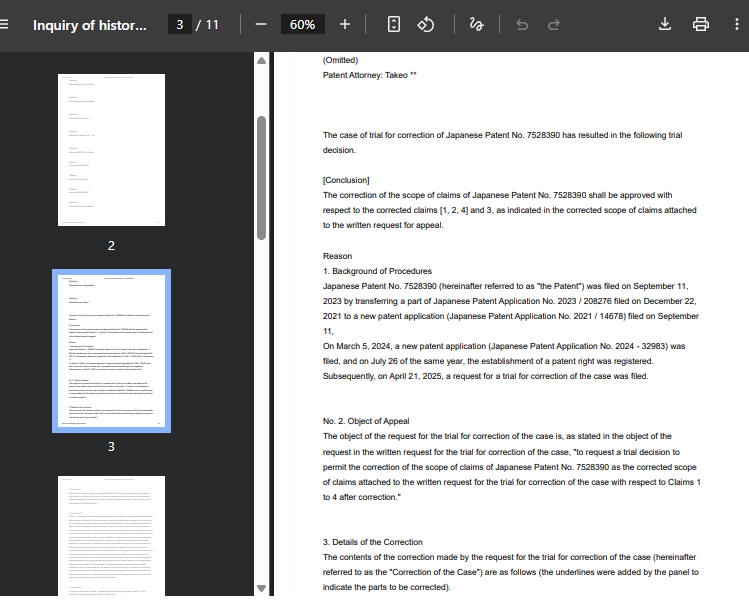749x600 pixels.
Task: Click 'Patent Attorney: Takeo **' line
Action: (369, 75)
